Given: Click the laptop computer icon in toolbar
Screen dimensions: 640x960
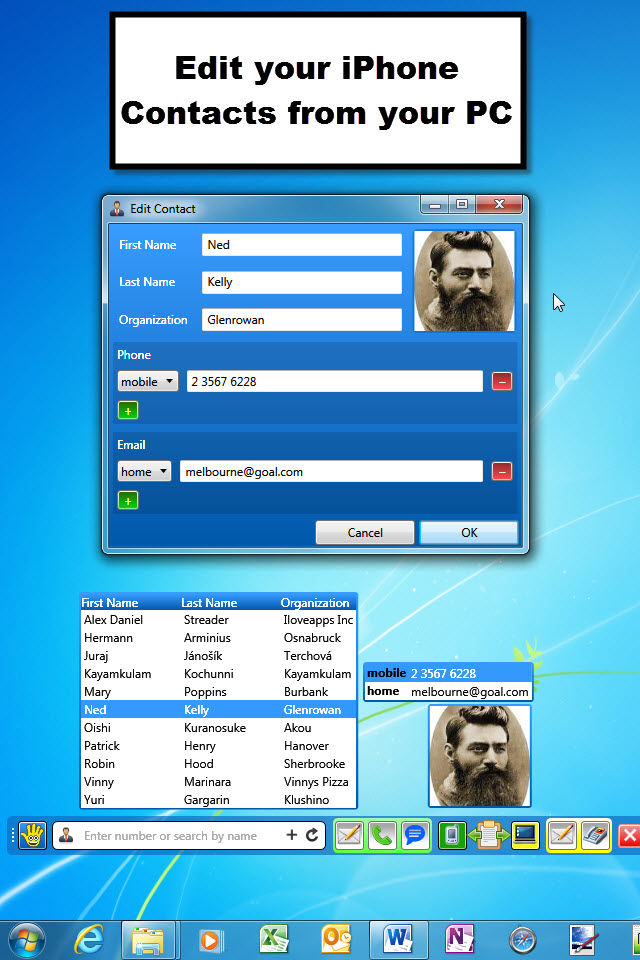Looking at the screenshot, I should click(x=525, y=835).
